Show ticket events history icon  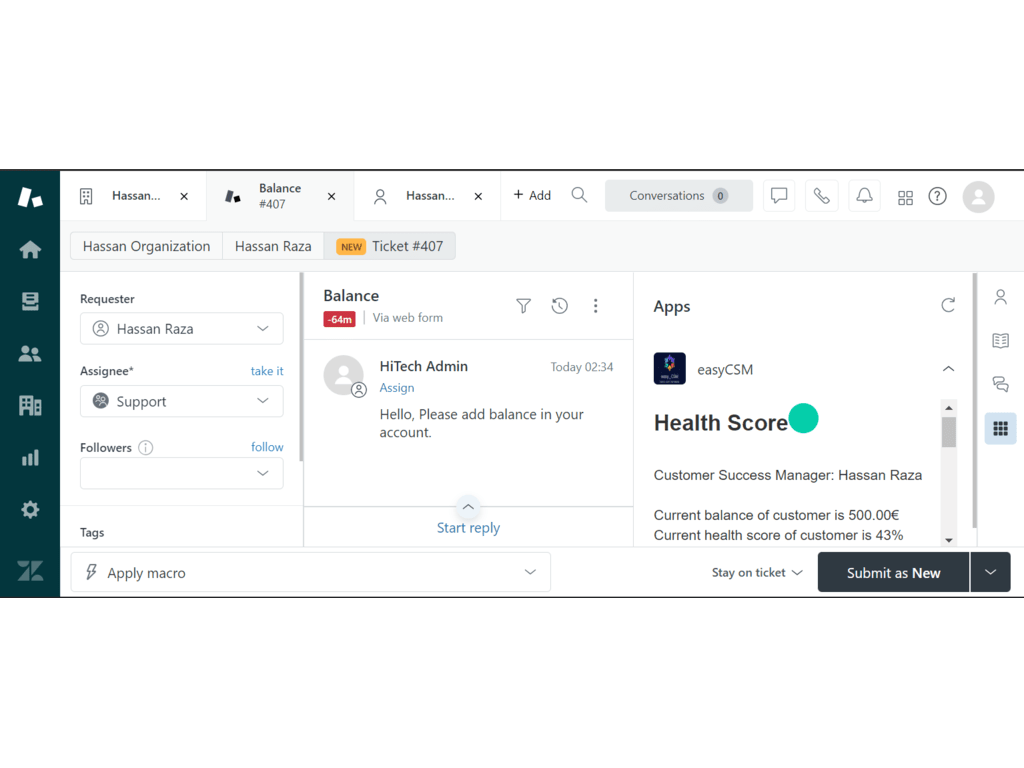point(560,306)
